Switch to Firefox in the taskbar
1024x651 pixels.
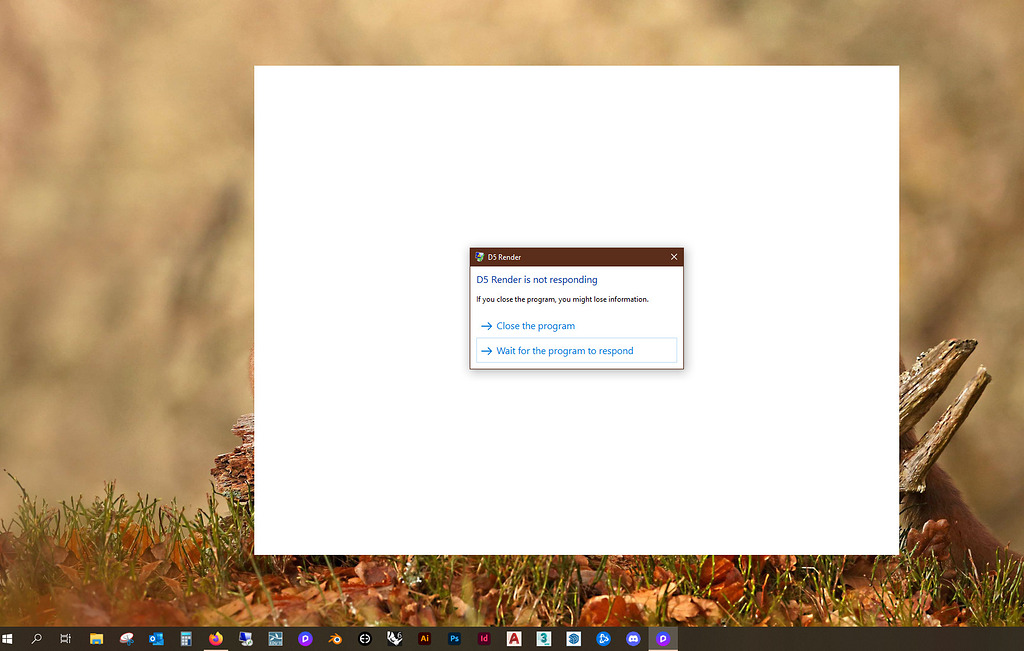click(x=216, y=639)
